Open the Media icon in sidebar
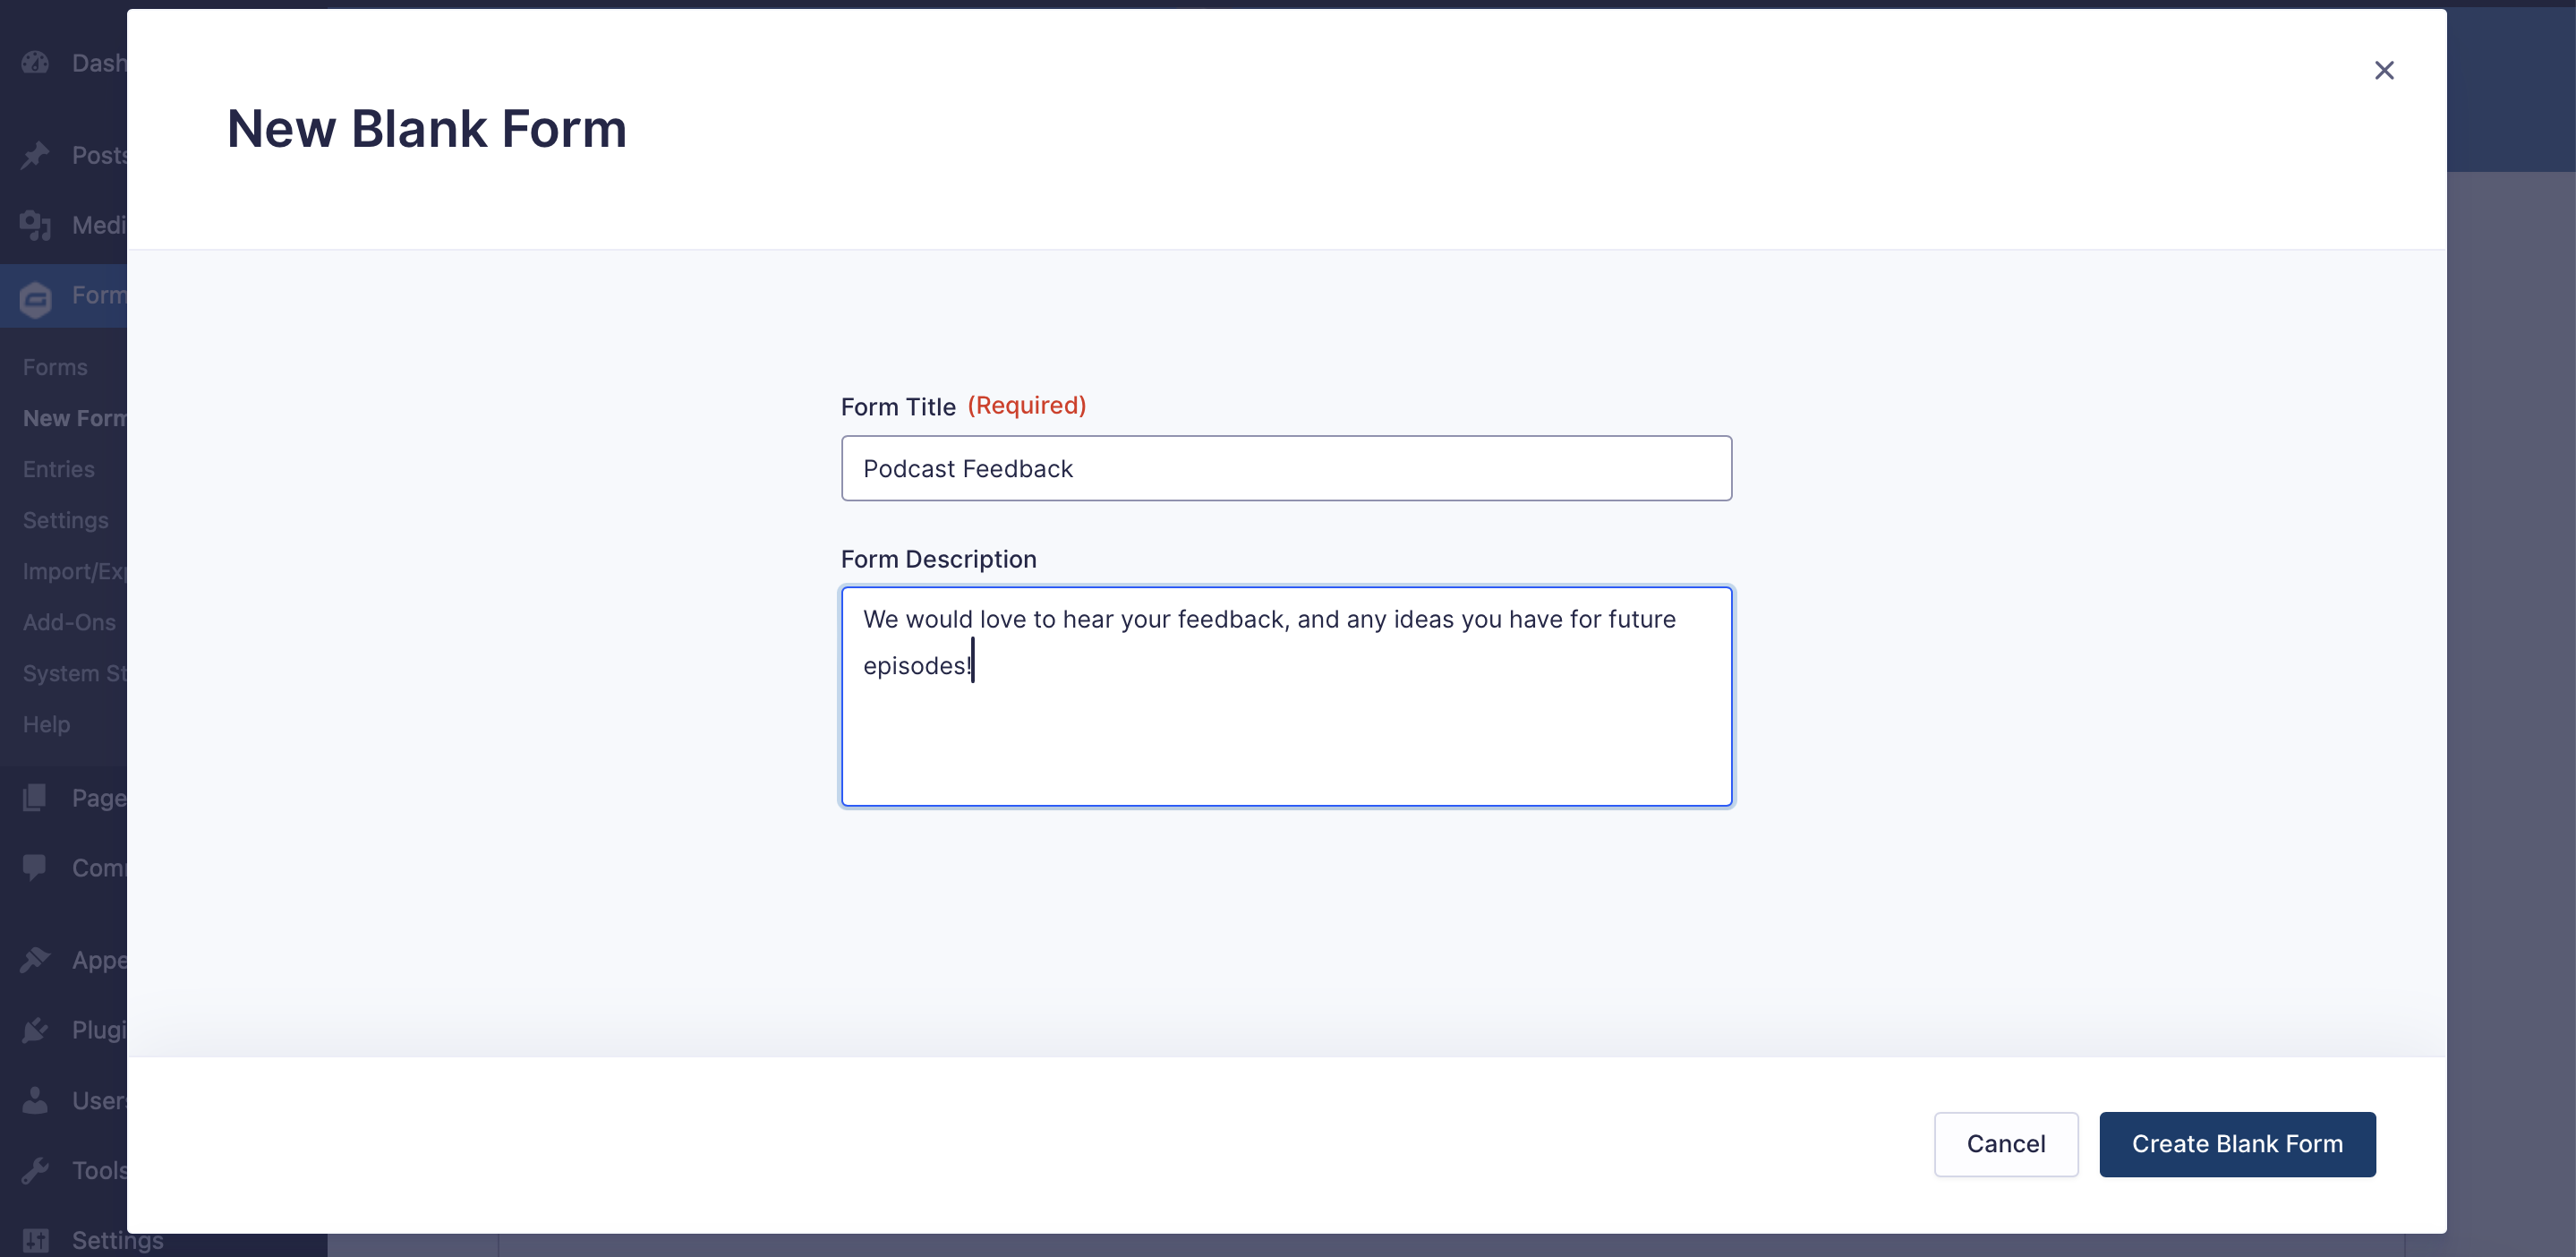Image resolution: width=2576 pixels, height=1257 pixels. point(35,225)
